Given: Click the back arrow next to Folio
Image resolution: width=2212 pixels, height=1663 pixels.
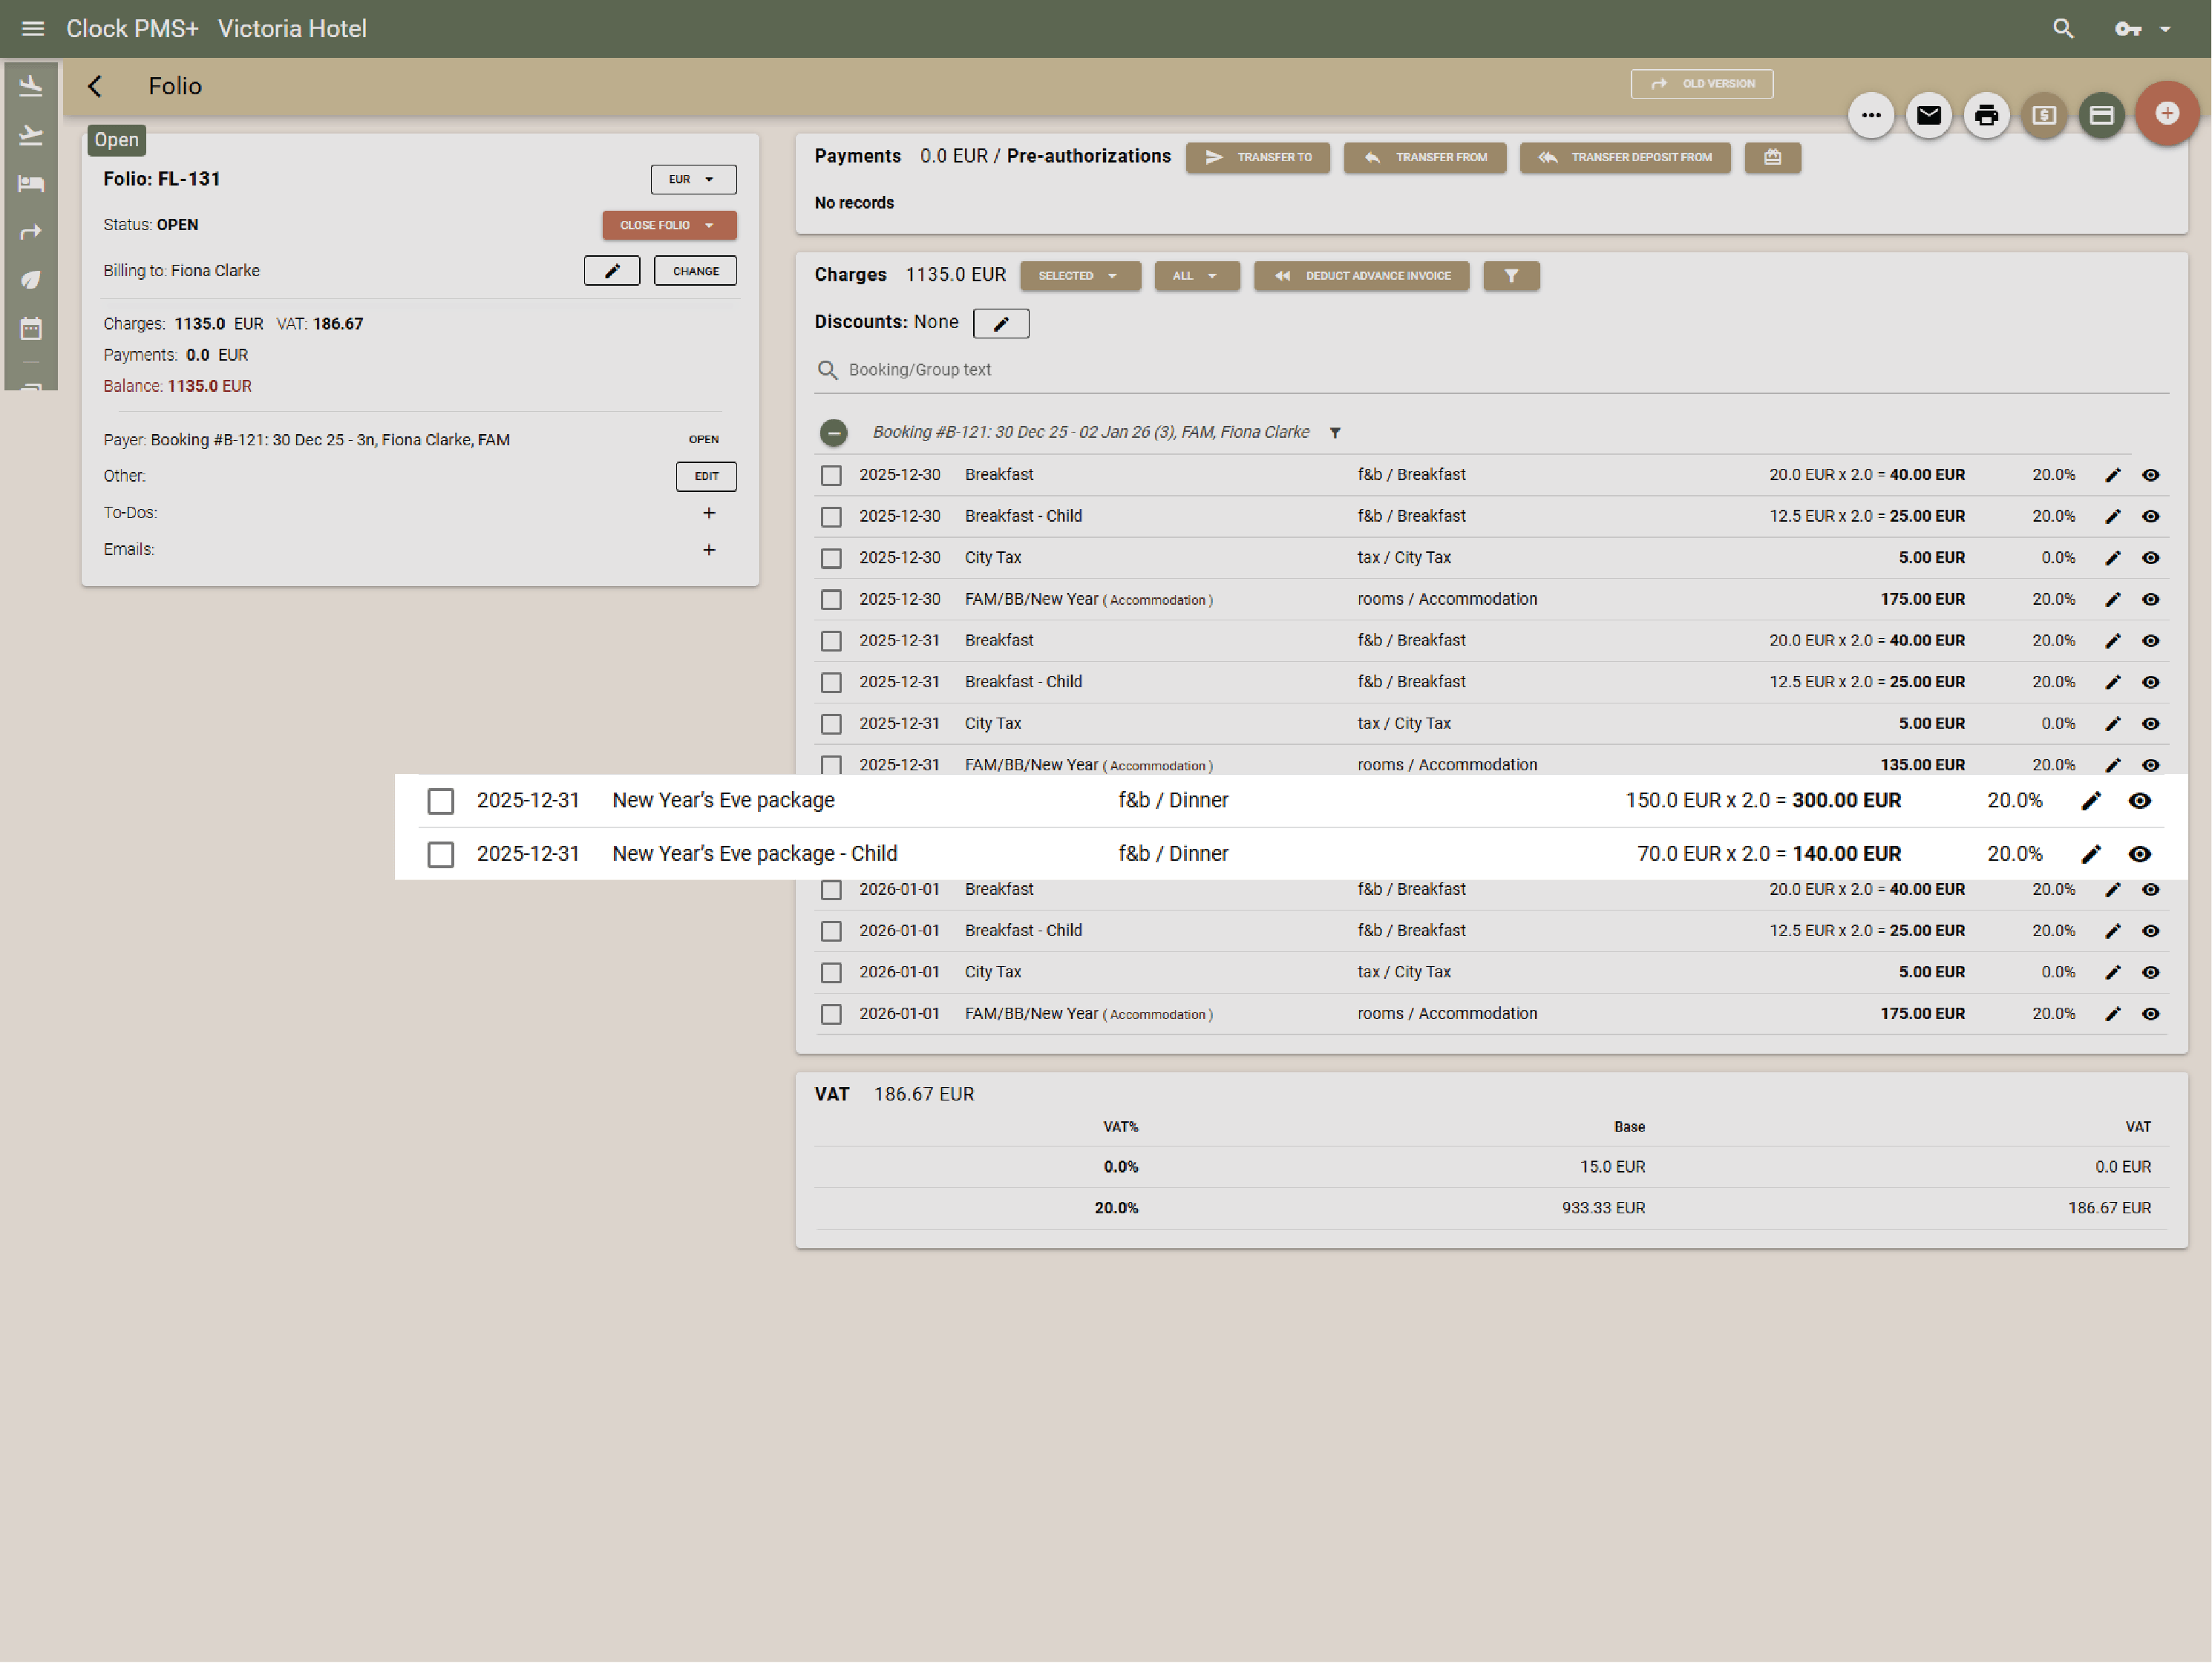Looking at the screenshot, I should (x=95, y=86).
